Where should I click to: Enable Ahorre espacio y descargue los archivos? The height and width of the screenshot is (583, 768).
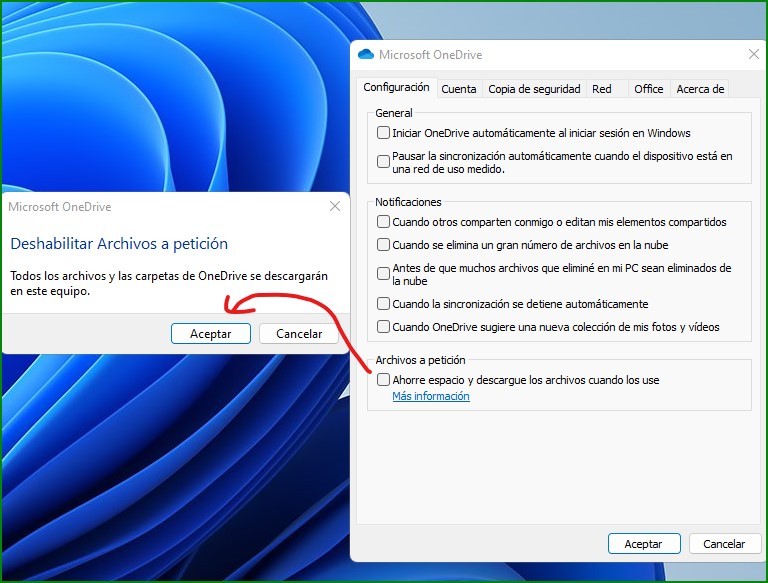(383, 380)
